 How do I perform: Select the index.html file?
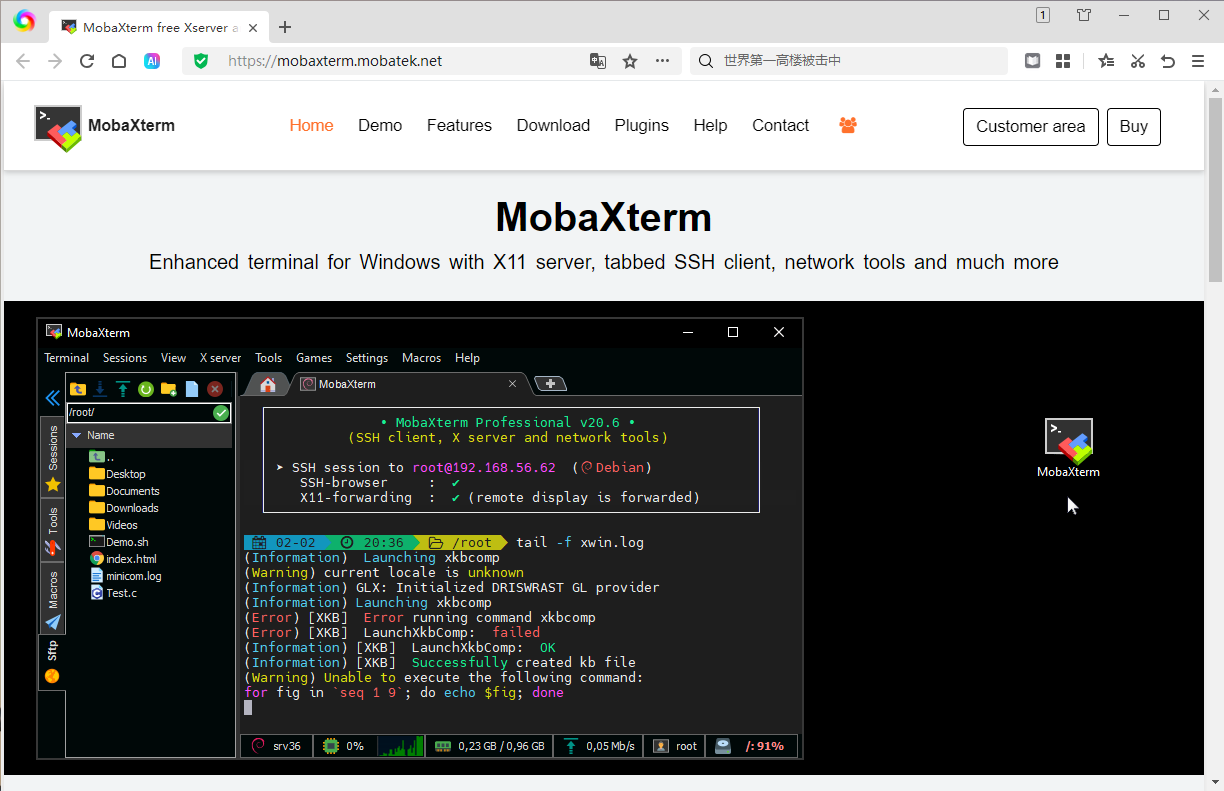pos(122,559)
